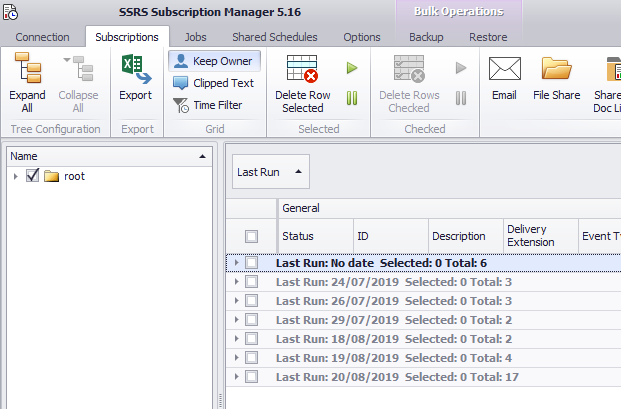The width and height of the screenshot is (621, 409).
Task: Click the Expand All tree icon
Action: point(28,68)
